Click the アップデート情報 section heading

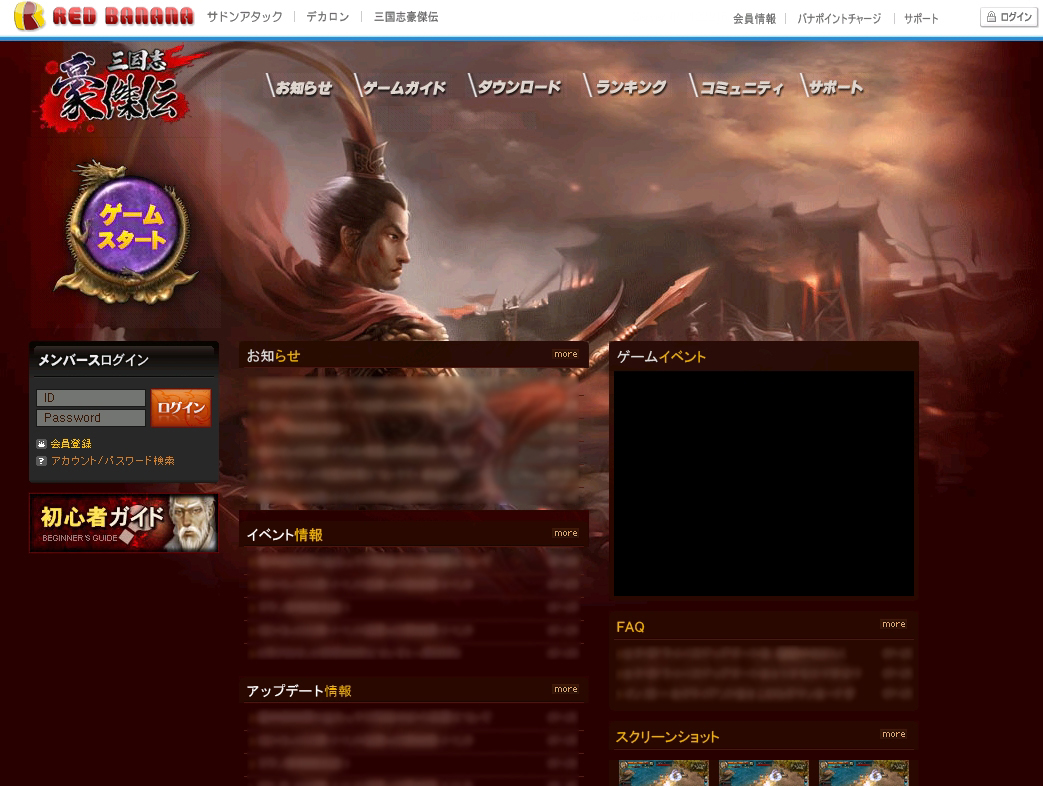point(299,691)
